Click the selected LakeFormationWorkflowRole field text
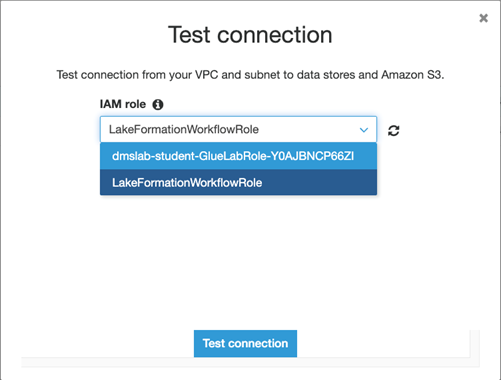The image size is (501, 380). click(x=184, y=129)
